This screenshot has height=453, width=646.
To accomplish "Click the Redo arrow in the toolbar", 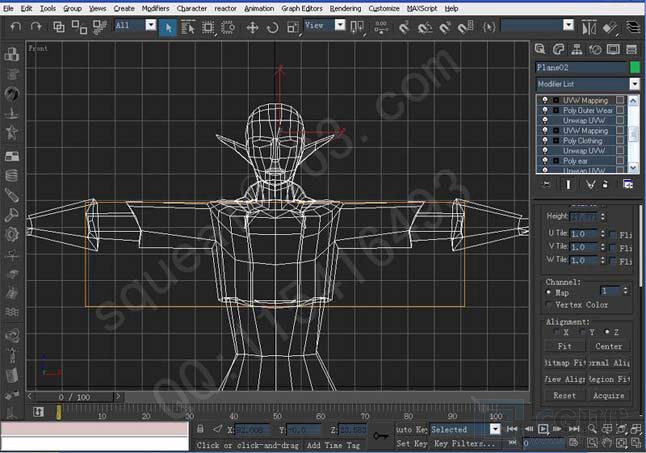I will (36, 27).
